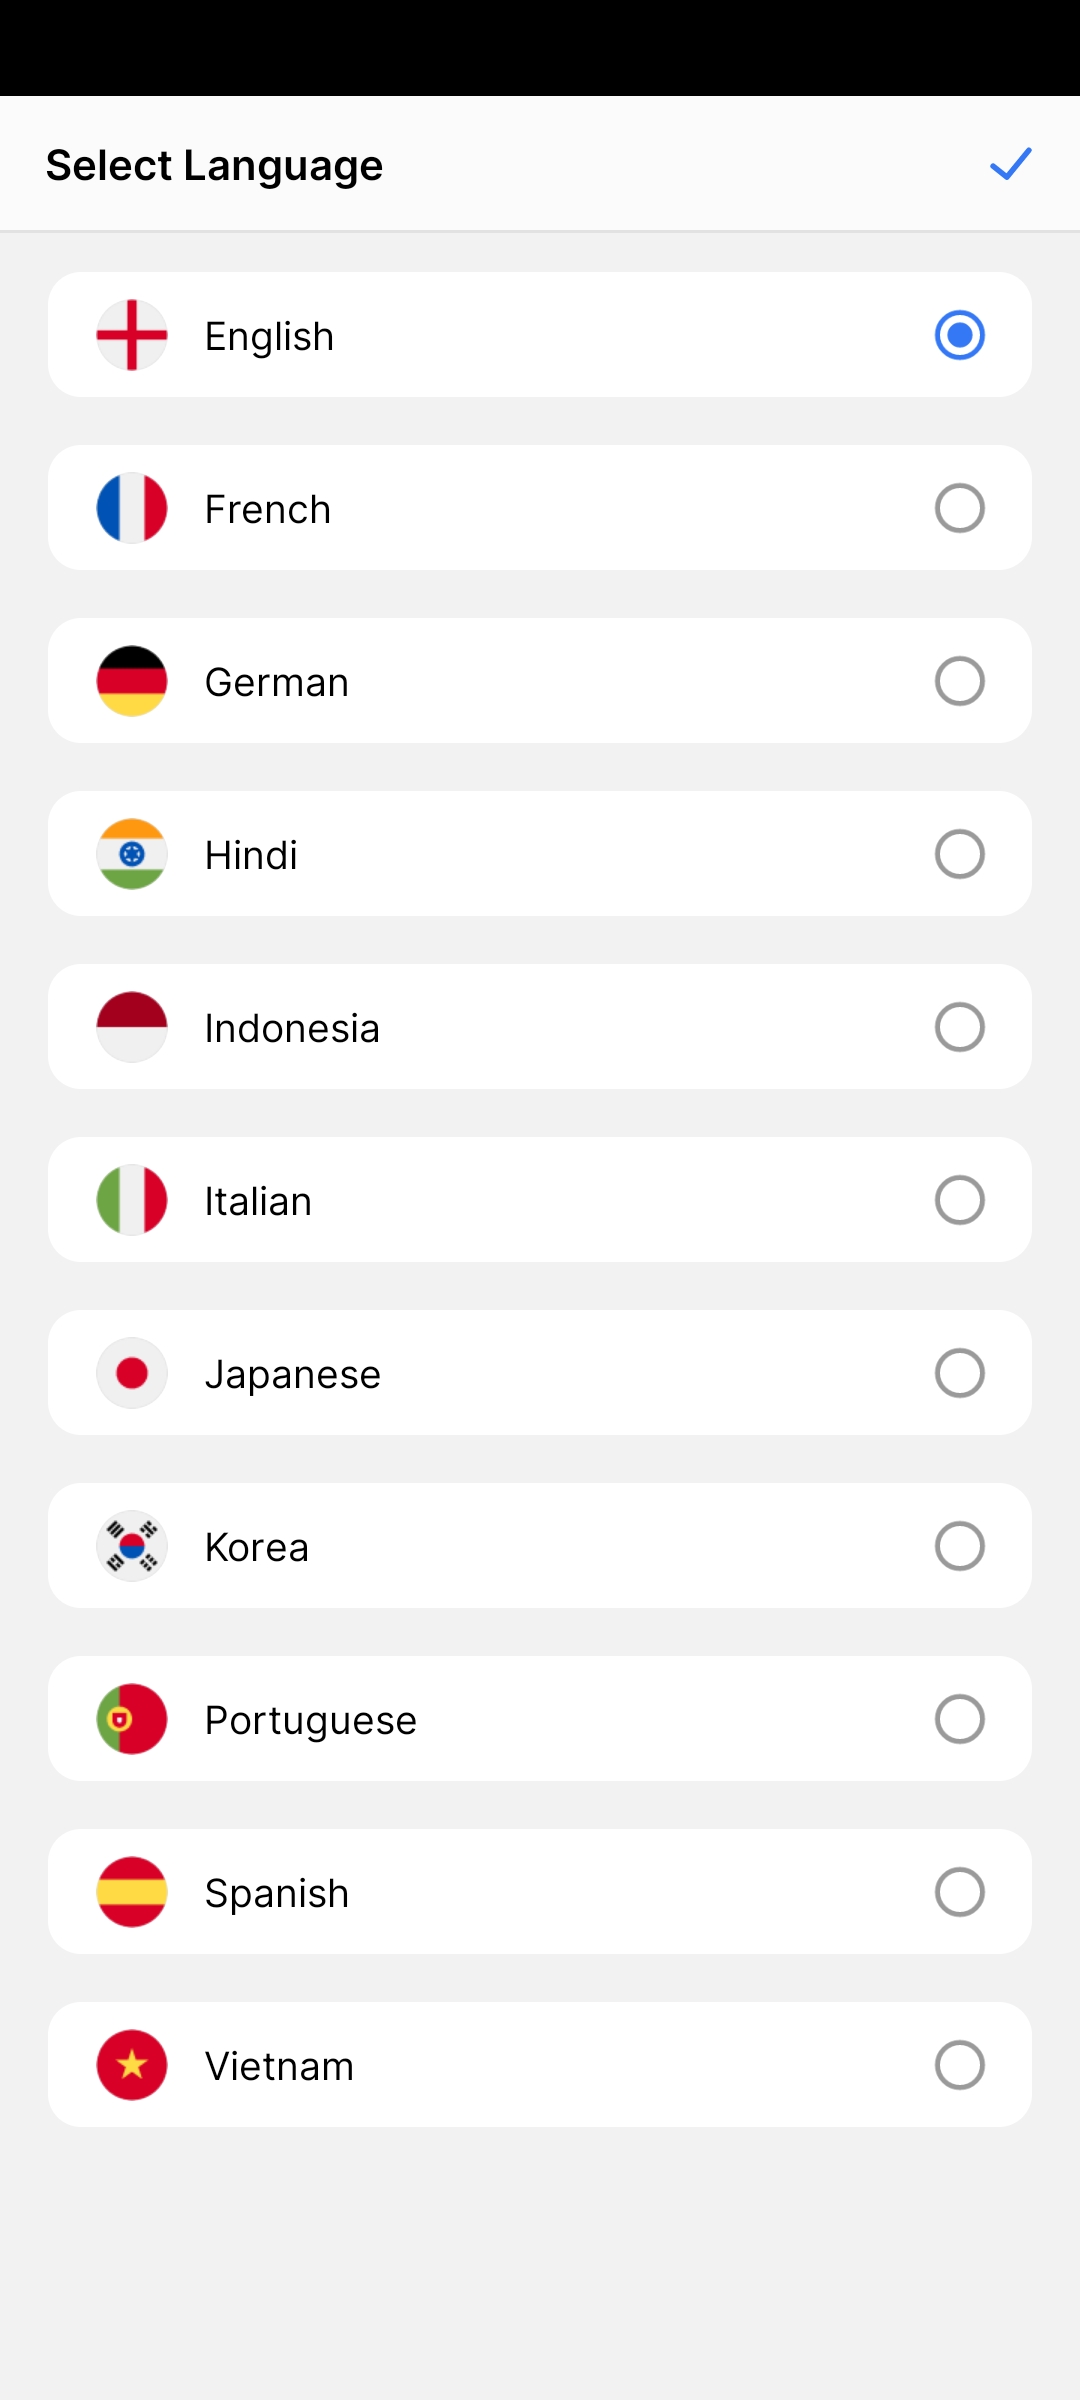1080x2400 pixels.
Task: Tap the Indonesian flag icon
Action: [132, 1027]
